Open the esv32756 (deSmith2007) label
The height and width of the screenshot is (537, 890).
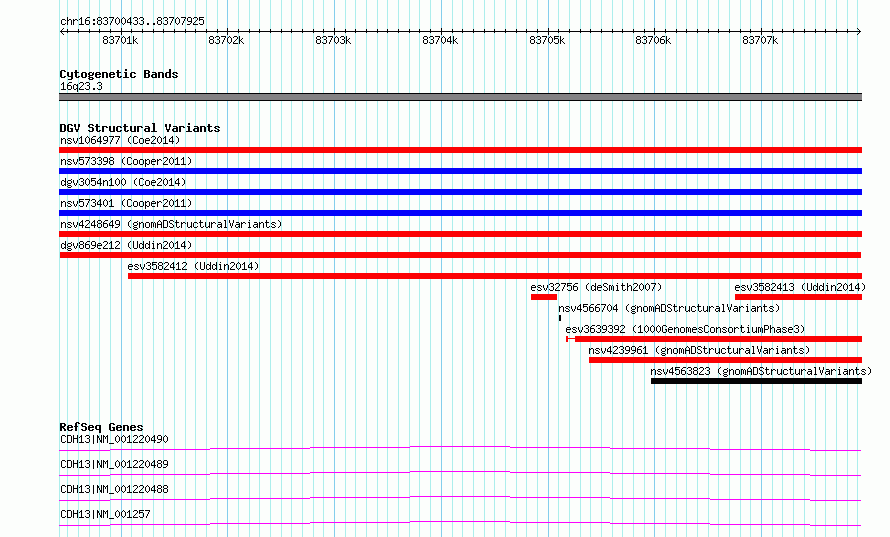[x=596, y=287]
